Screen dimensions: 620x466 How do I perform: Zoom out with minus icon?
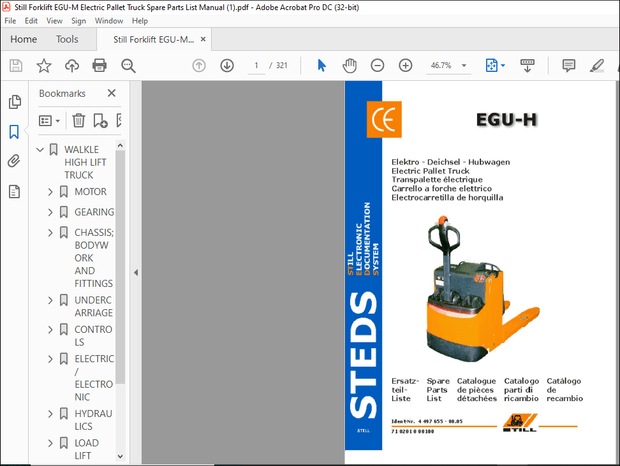[377, 66]
